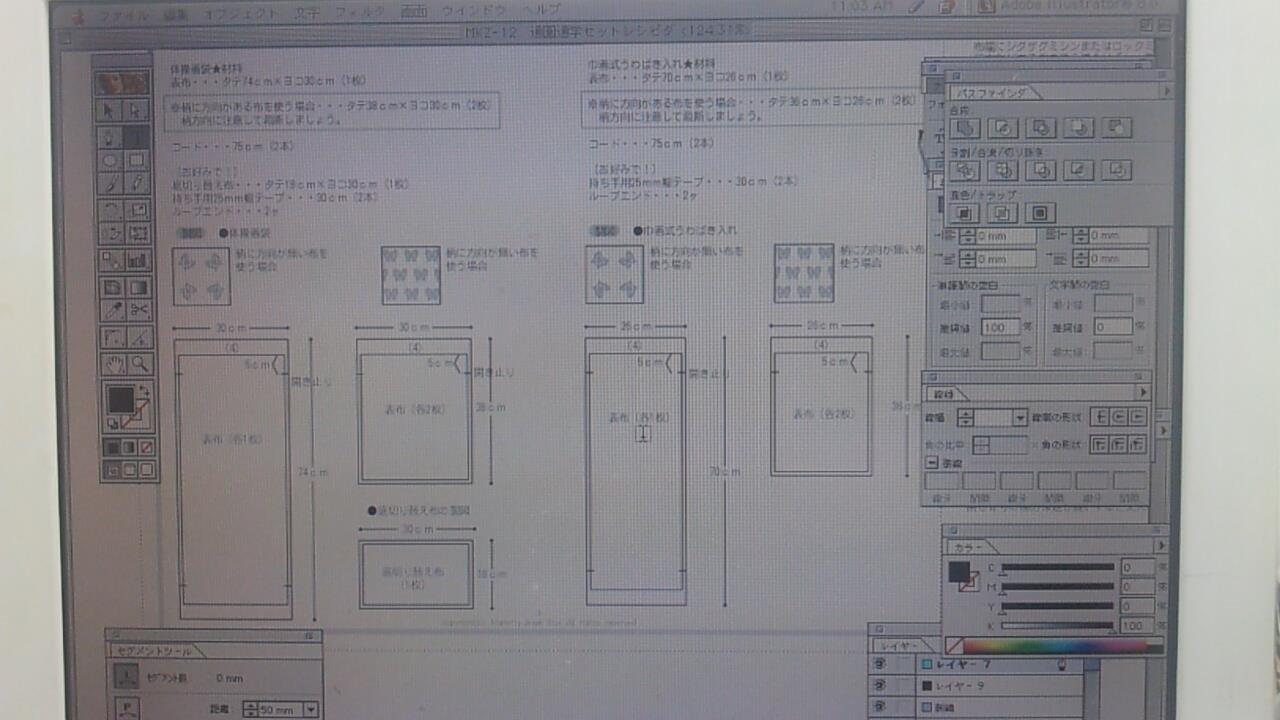Click the fill color box in toolbox
Viewport: 1280px width, 720px height.
point(121,400)
